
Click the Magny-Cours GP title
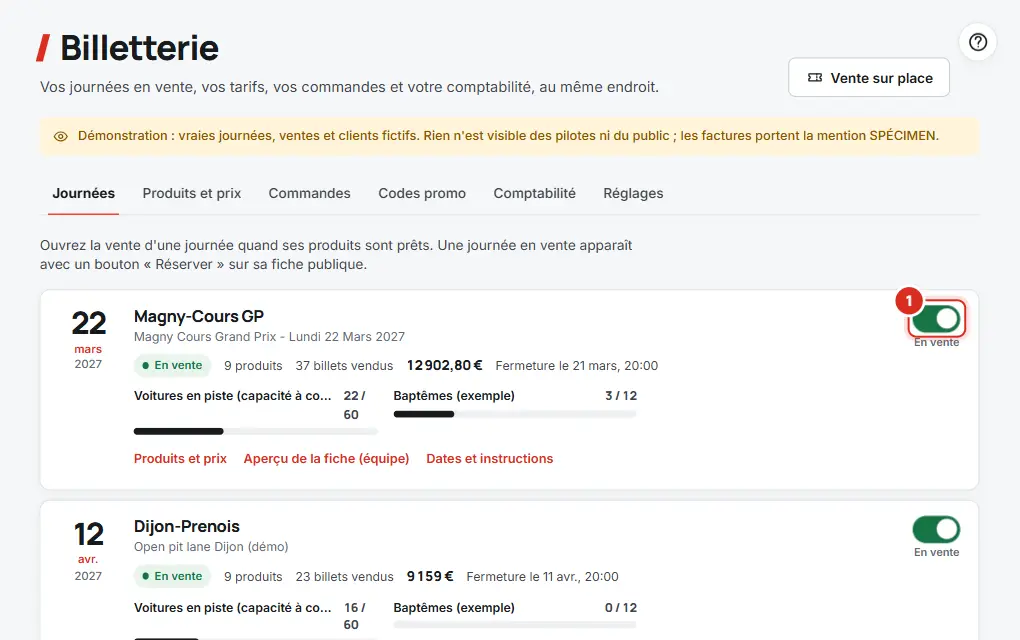199,316
